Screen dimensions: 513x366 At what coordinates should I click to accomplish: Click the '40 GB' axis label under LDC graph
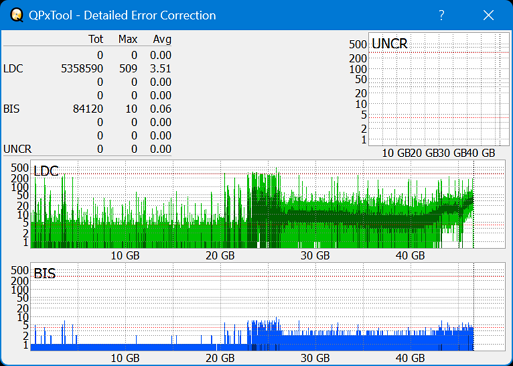point(410,256)
